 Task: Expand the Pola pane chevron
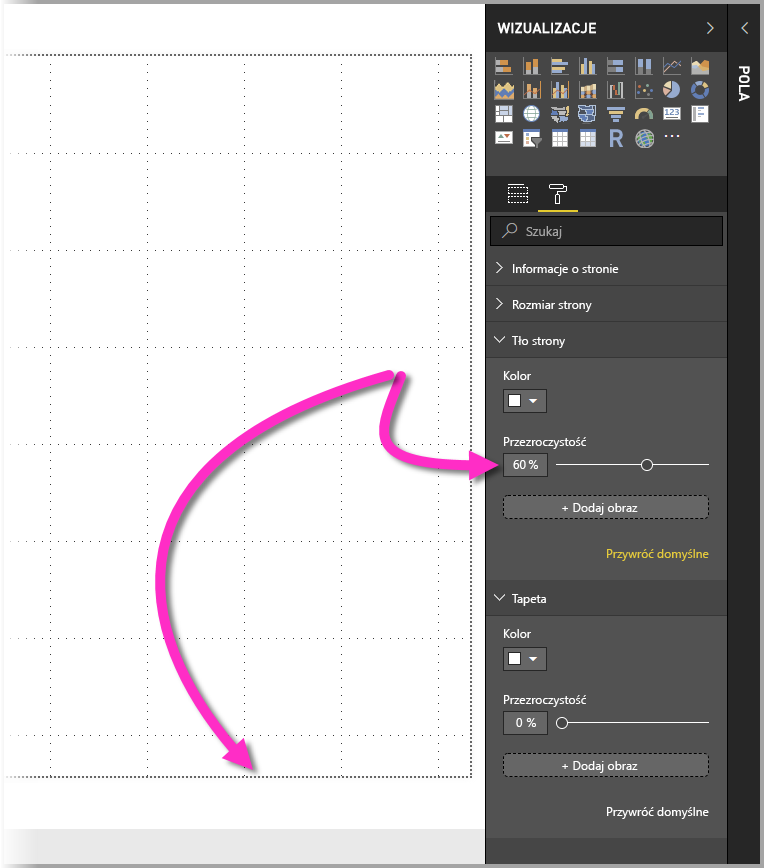745,28
